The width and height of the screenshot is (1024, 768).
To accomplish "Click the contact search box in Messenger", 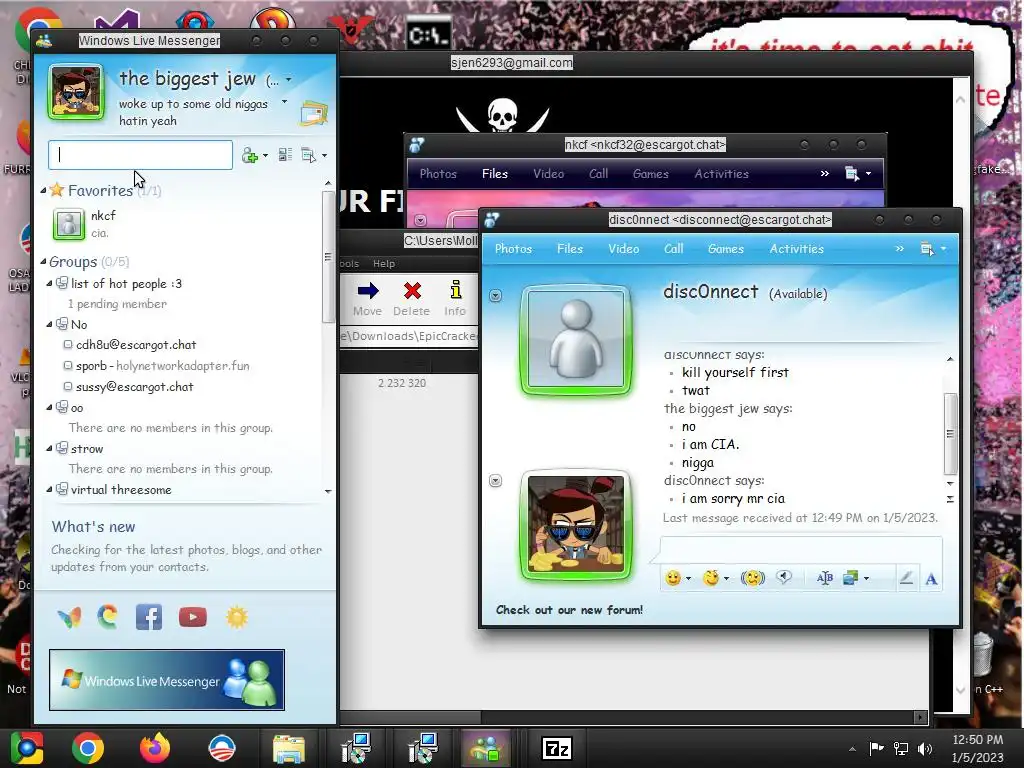I will point(140,155).
